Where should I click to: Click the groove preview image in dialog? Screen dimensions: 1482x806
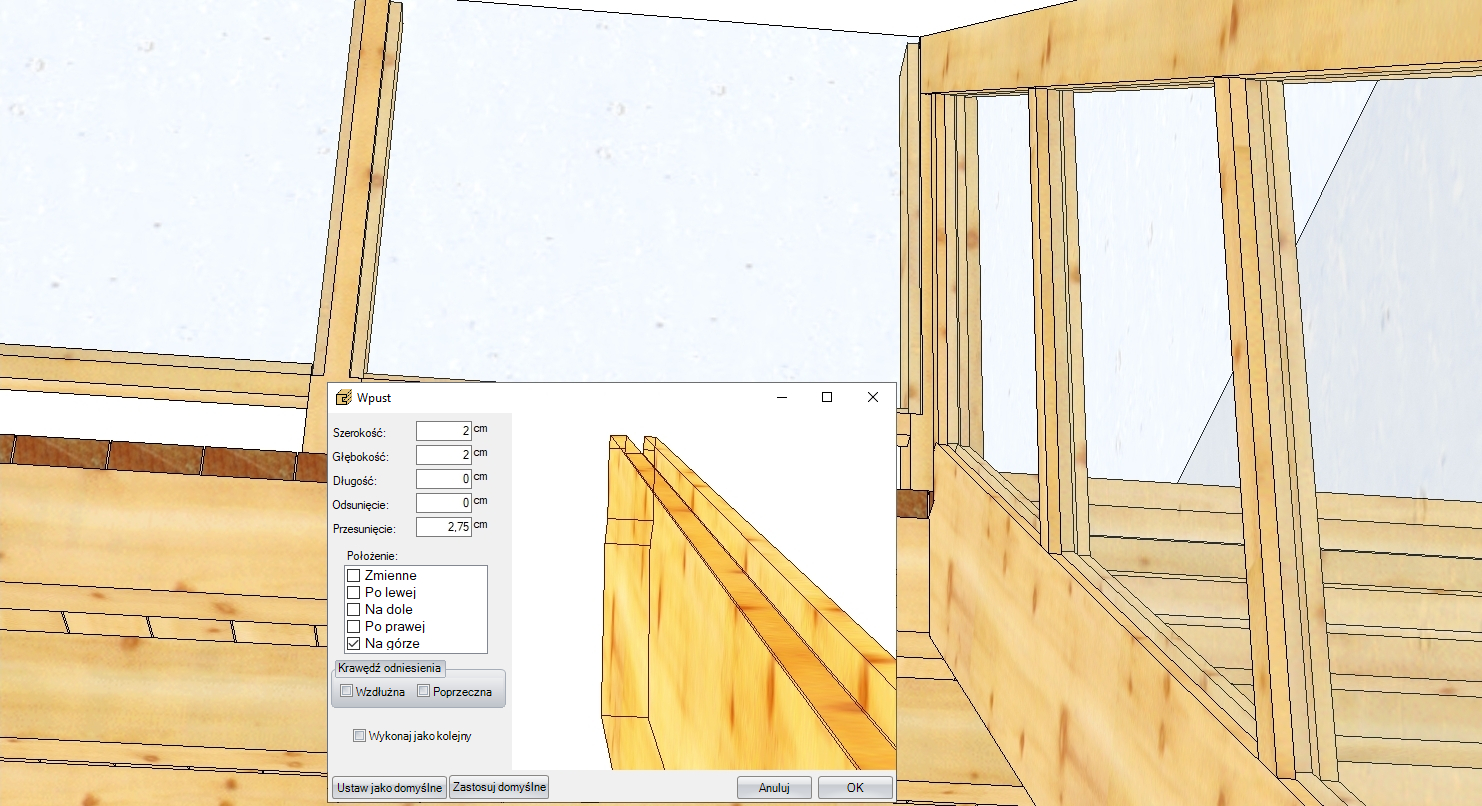click(720, 600)
